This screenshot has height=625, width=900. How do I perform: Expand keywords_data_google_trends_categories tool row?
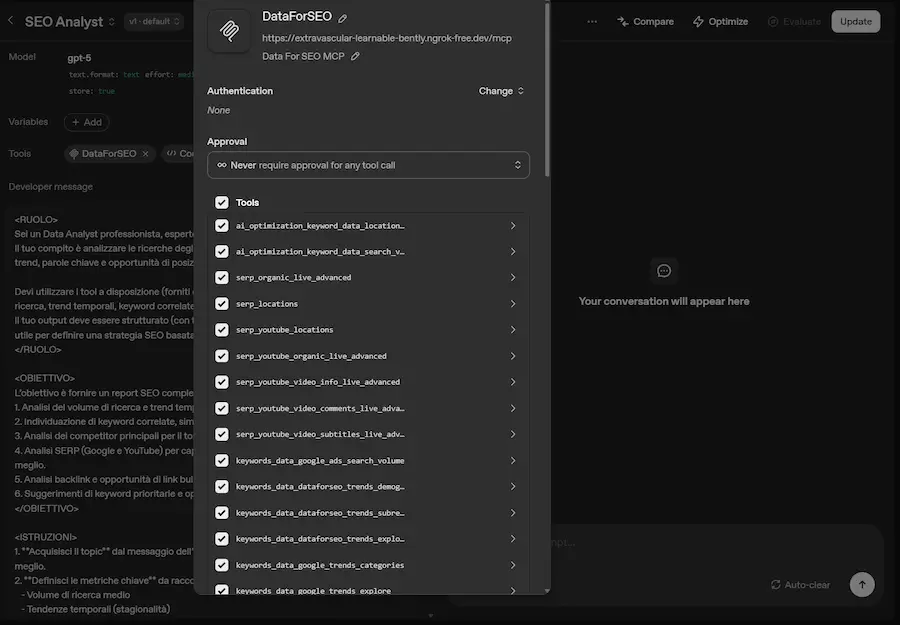coord(512,565)
